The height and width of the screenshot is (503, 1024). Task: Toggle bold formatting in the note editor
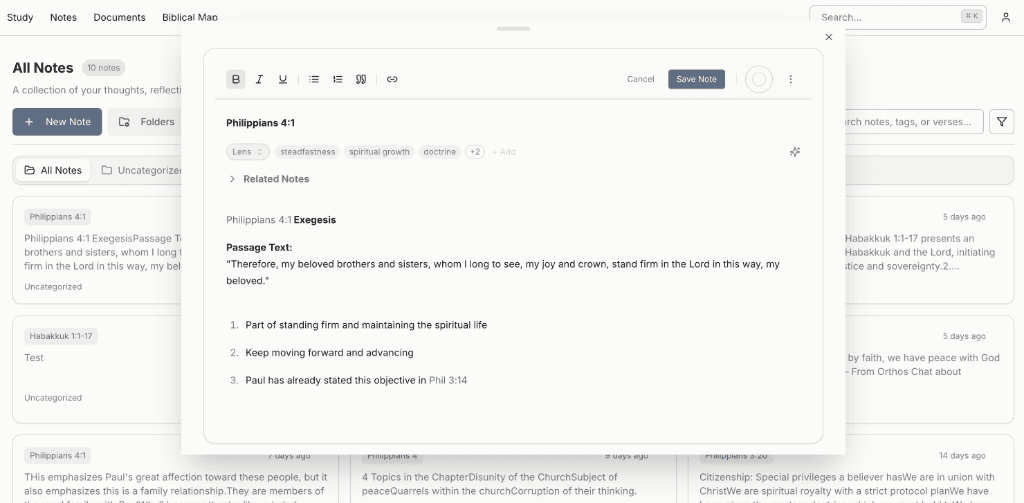coord(236,79)
